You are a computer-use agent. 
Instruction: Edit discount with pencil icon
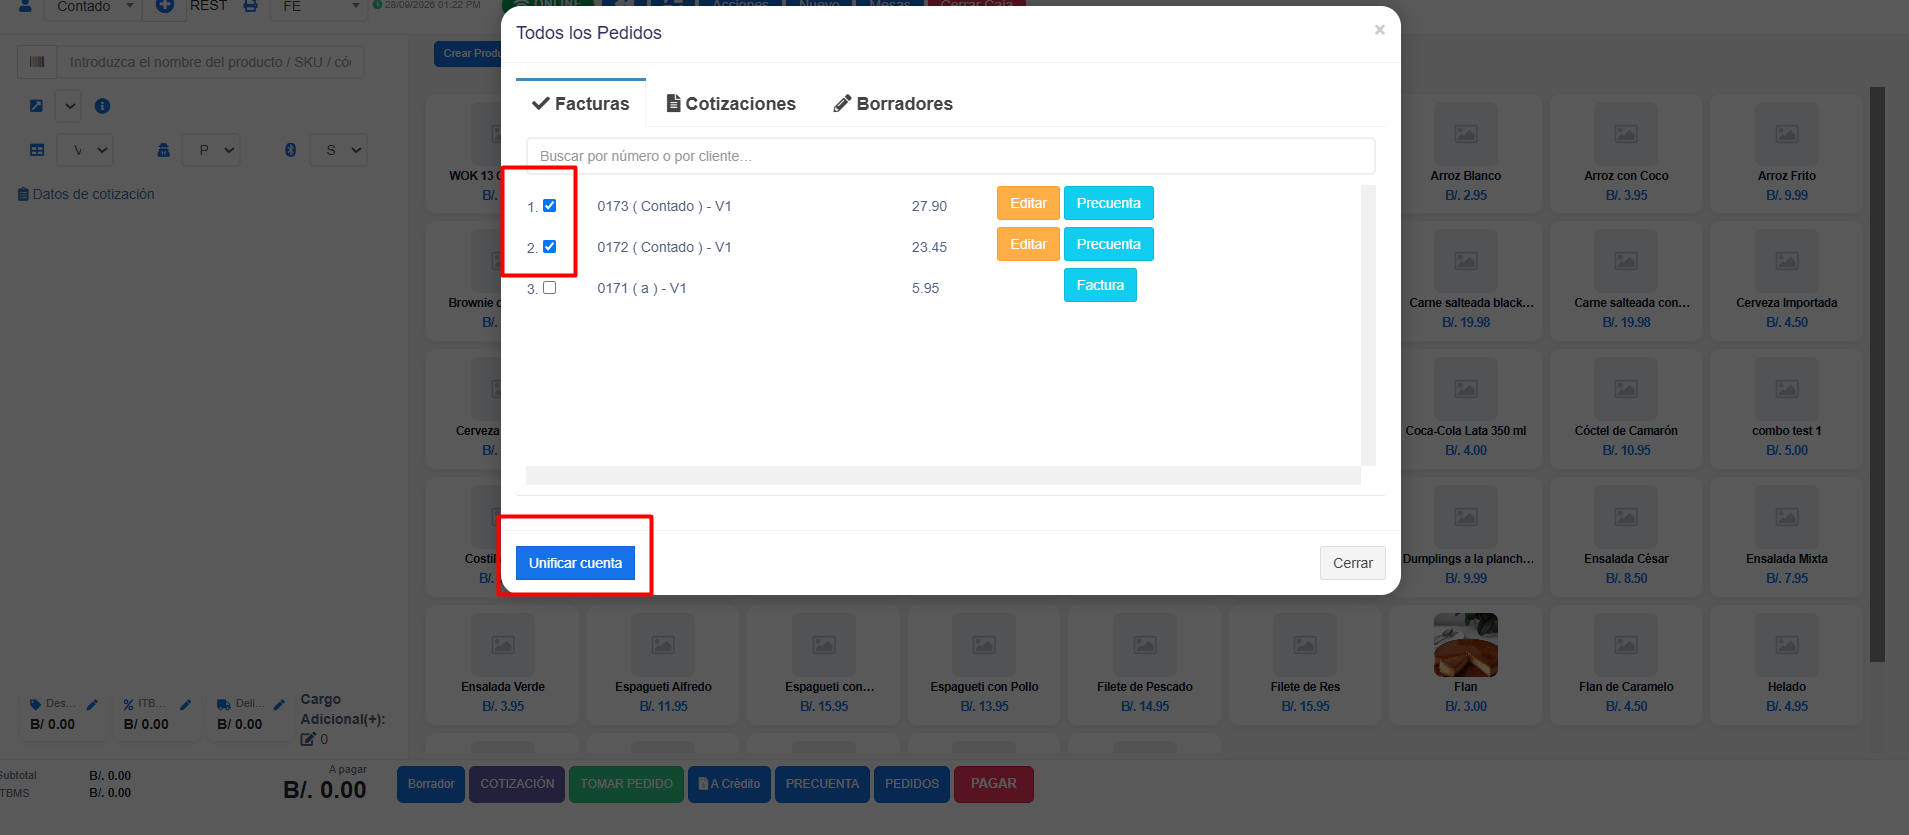[x=92, y=704]
